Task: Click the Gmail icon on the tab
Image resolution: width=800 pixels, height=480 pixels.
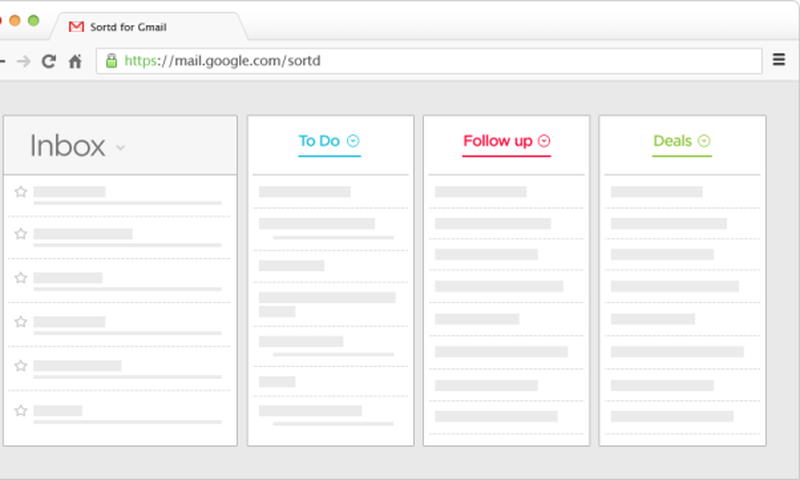Action: (76, 27)
